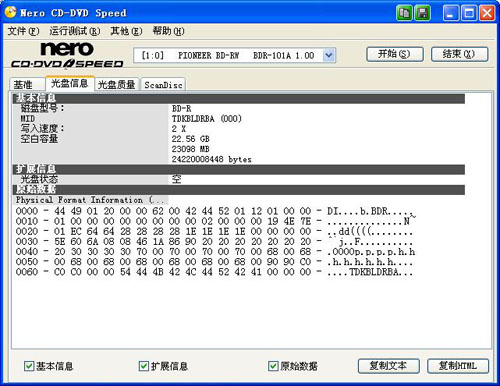The width and height of the screenshot is (500, 386).
Task: Click the 扩展信息 section header
Action: (x=239, y=169)
